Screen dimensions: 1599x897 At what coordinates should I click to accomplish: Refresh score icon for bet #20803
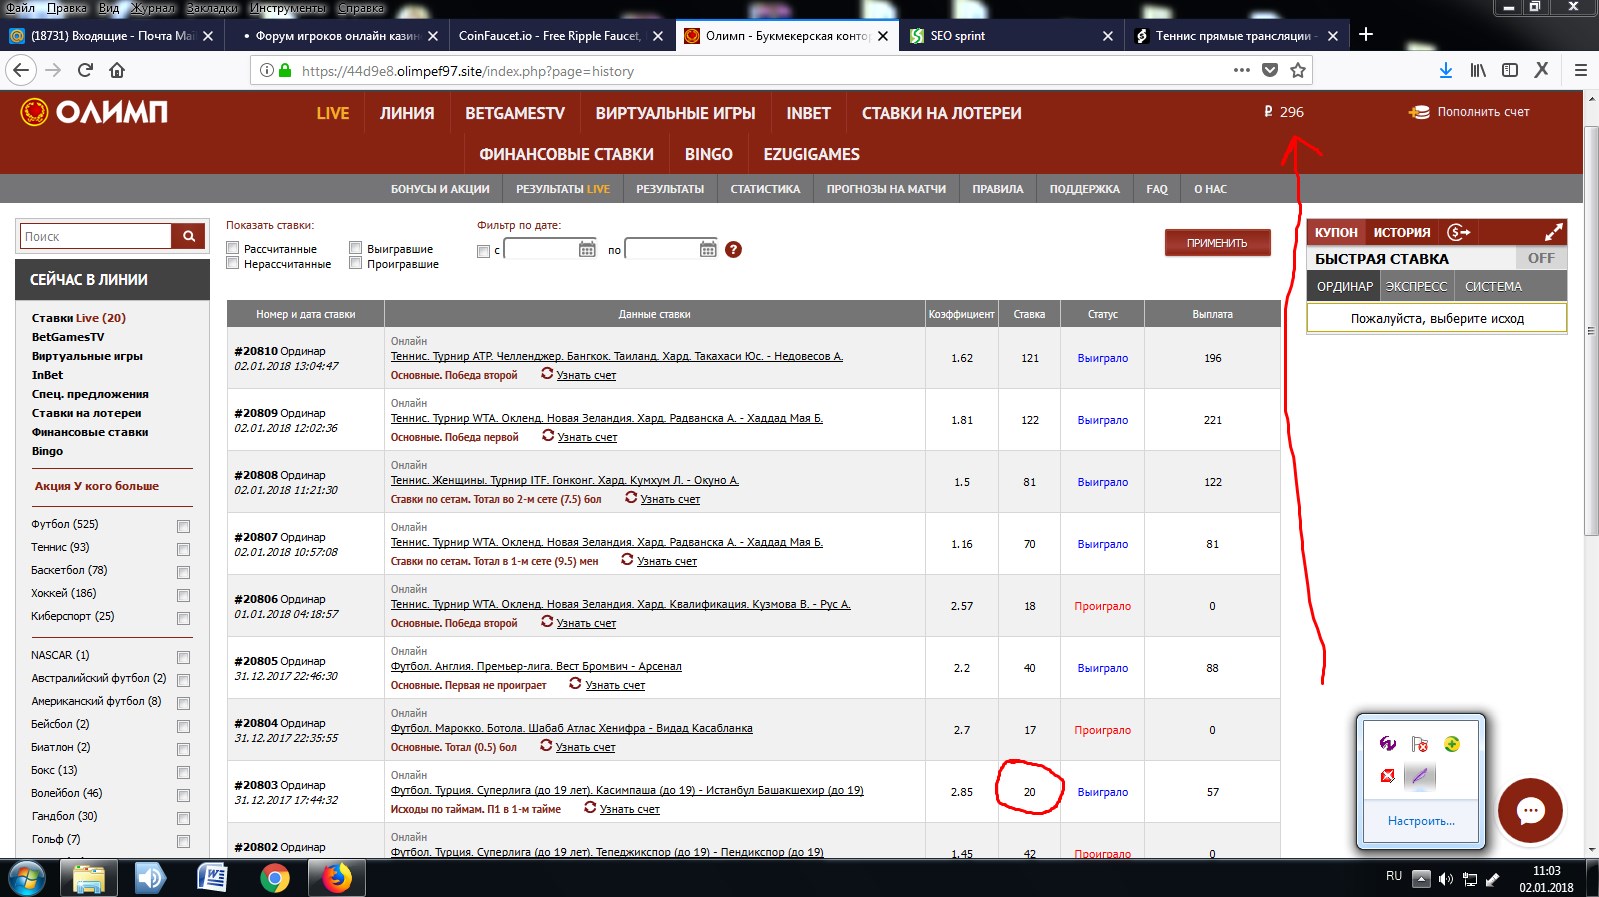pyautogui.click(x=590, y=808)
